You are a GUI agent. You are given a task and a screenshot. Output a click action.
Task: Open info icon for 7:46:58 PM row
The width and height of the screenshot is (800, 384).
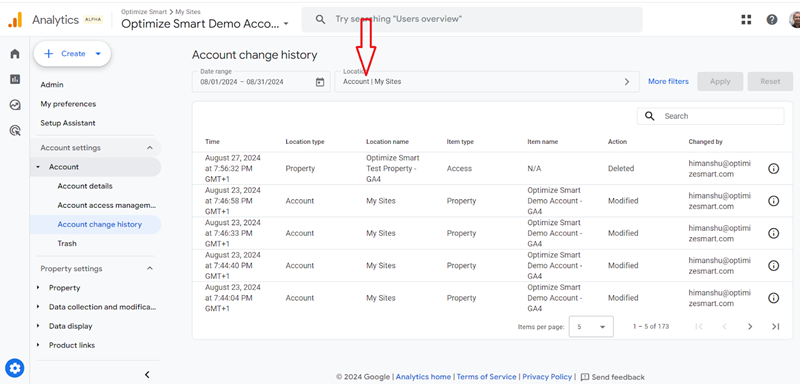(x=773, y=201)
